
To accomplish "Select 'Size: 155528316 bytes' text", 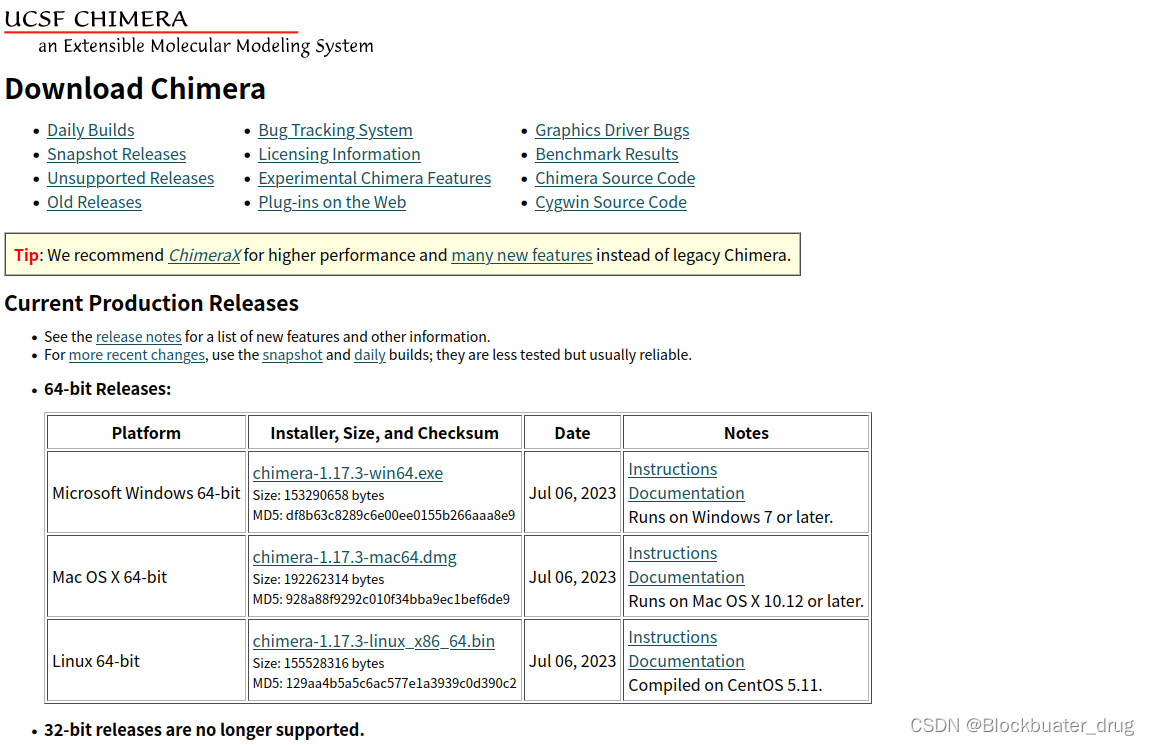I will coord(319,664).
